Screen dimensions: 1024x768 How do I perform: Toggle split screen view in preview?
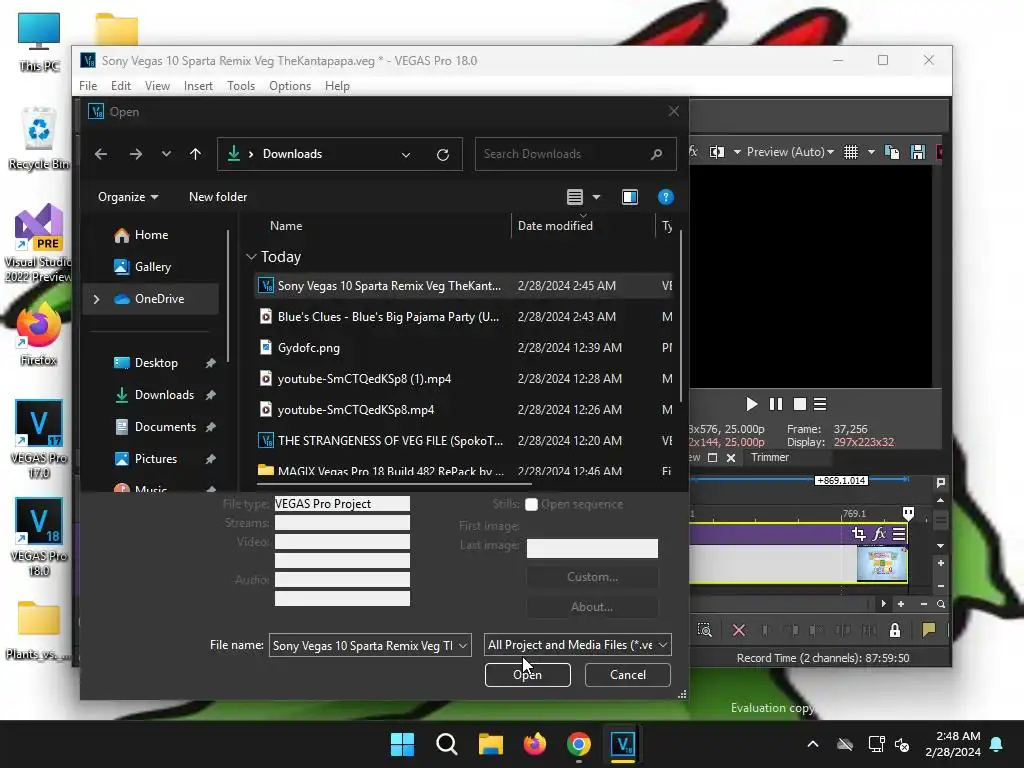[717, 152]
